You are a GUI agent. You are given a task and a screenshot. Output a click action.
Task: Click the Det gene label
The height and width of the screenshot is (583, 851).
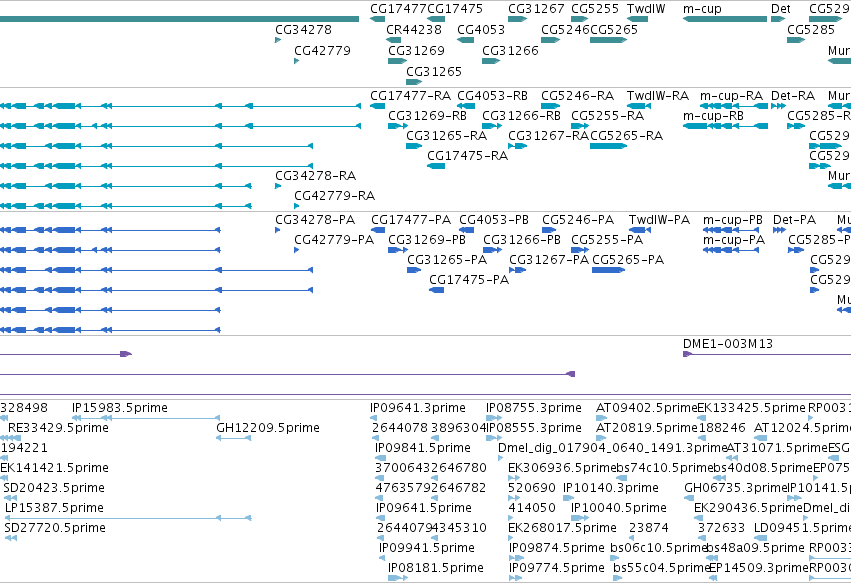(780, 9)
